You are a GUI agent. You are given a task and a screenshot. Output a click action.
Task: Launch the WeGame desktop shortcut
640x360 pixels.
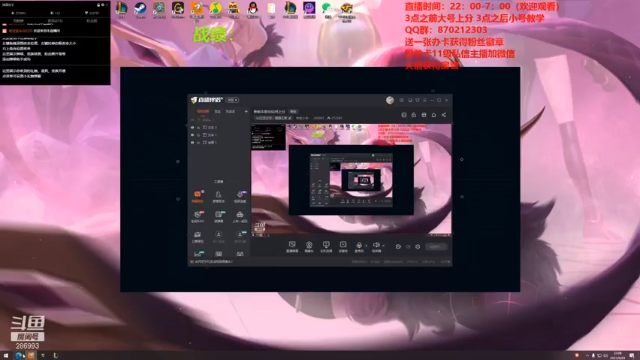[178, 9]
